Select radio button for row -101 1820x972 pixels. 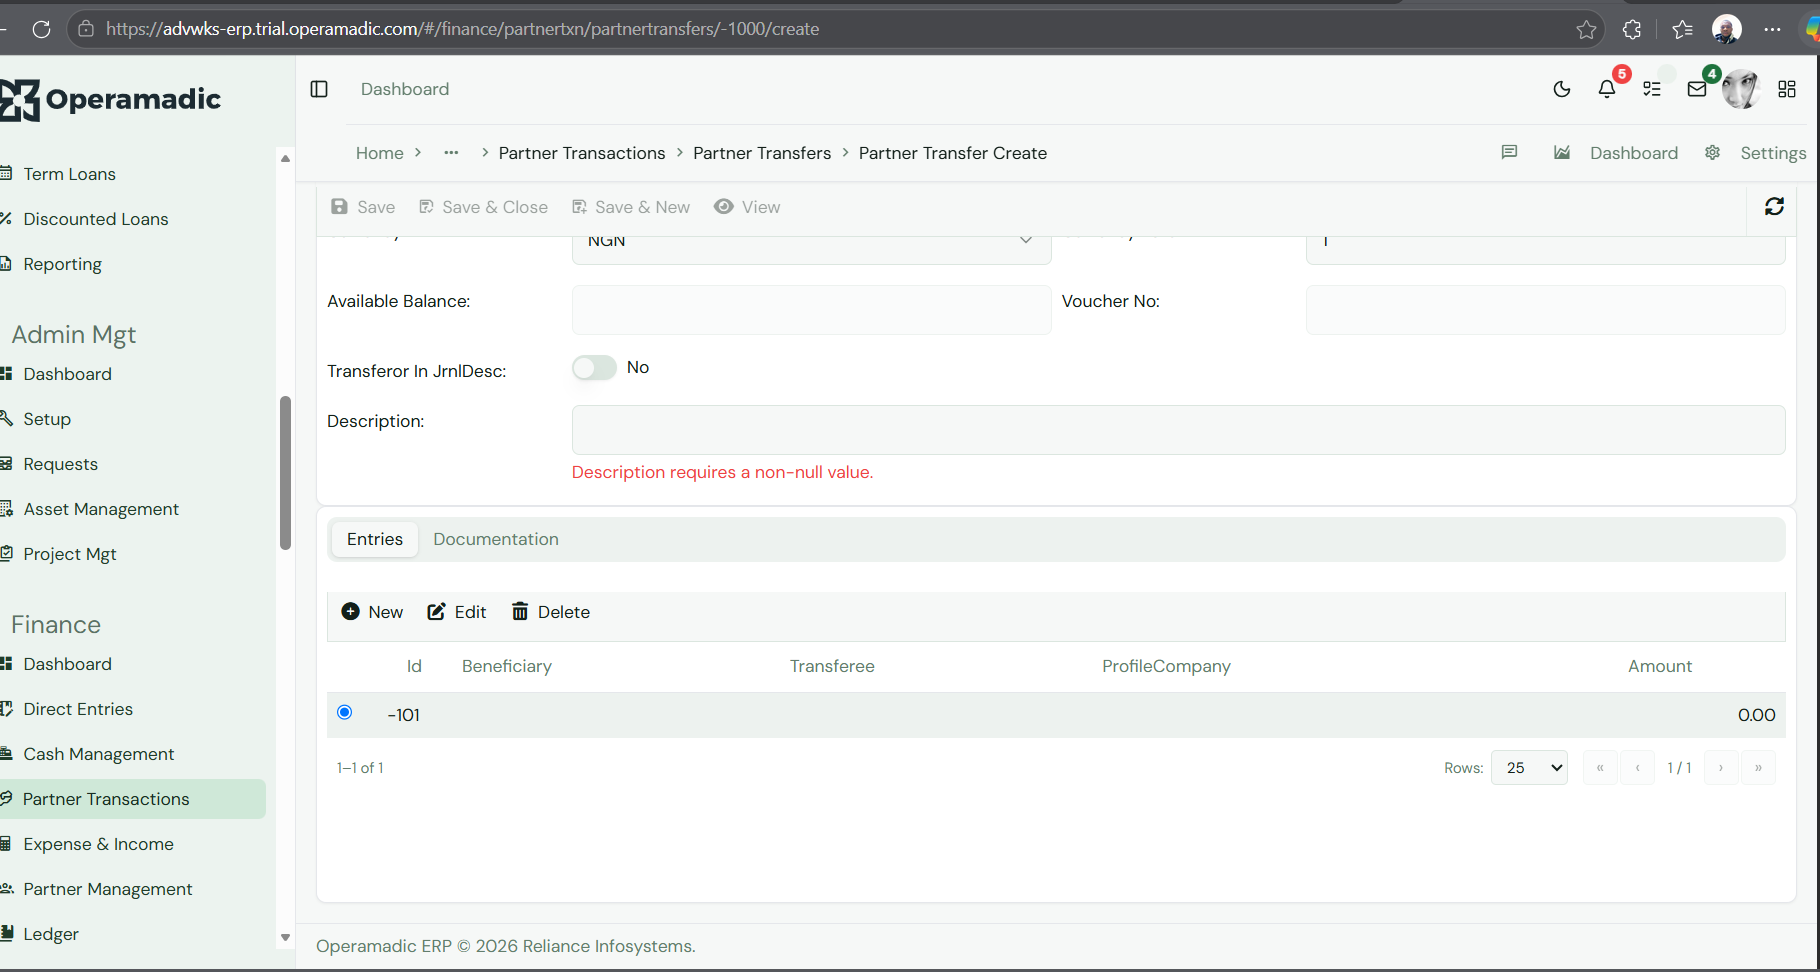345,713
